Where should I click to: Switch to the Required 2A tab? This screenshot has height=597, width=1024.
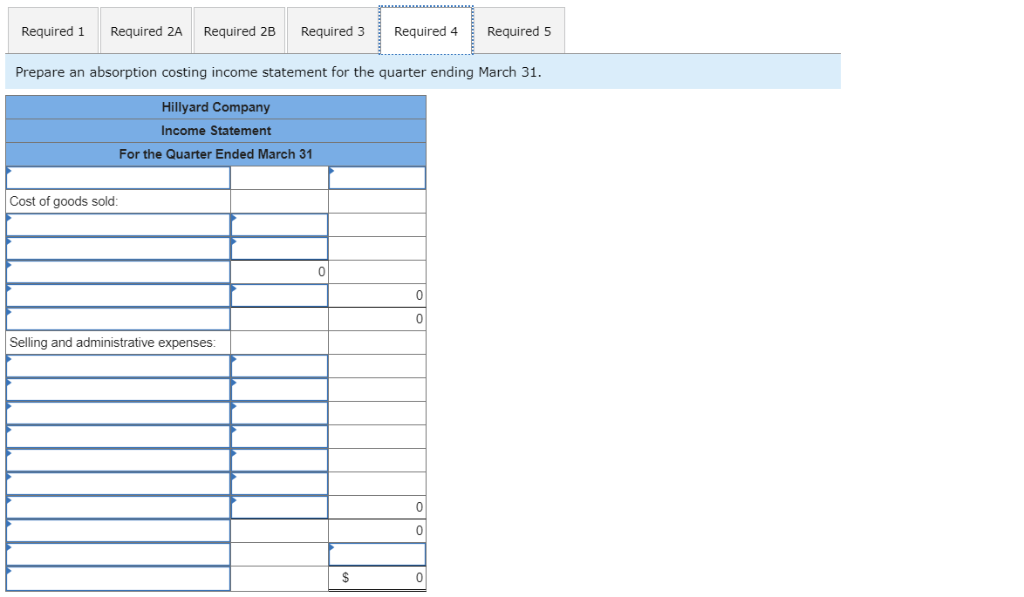click(146, 31)
